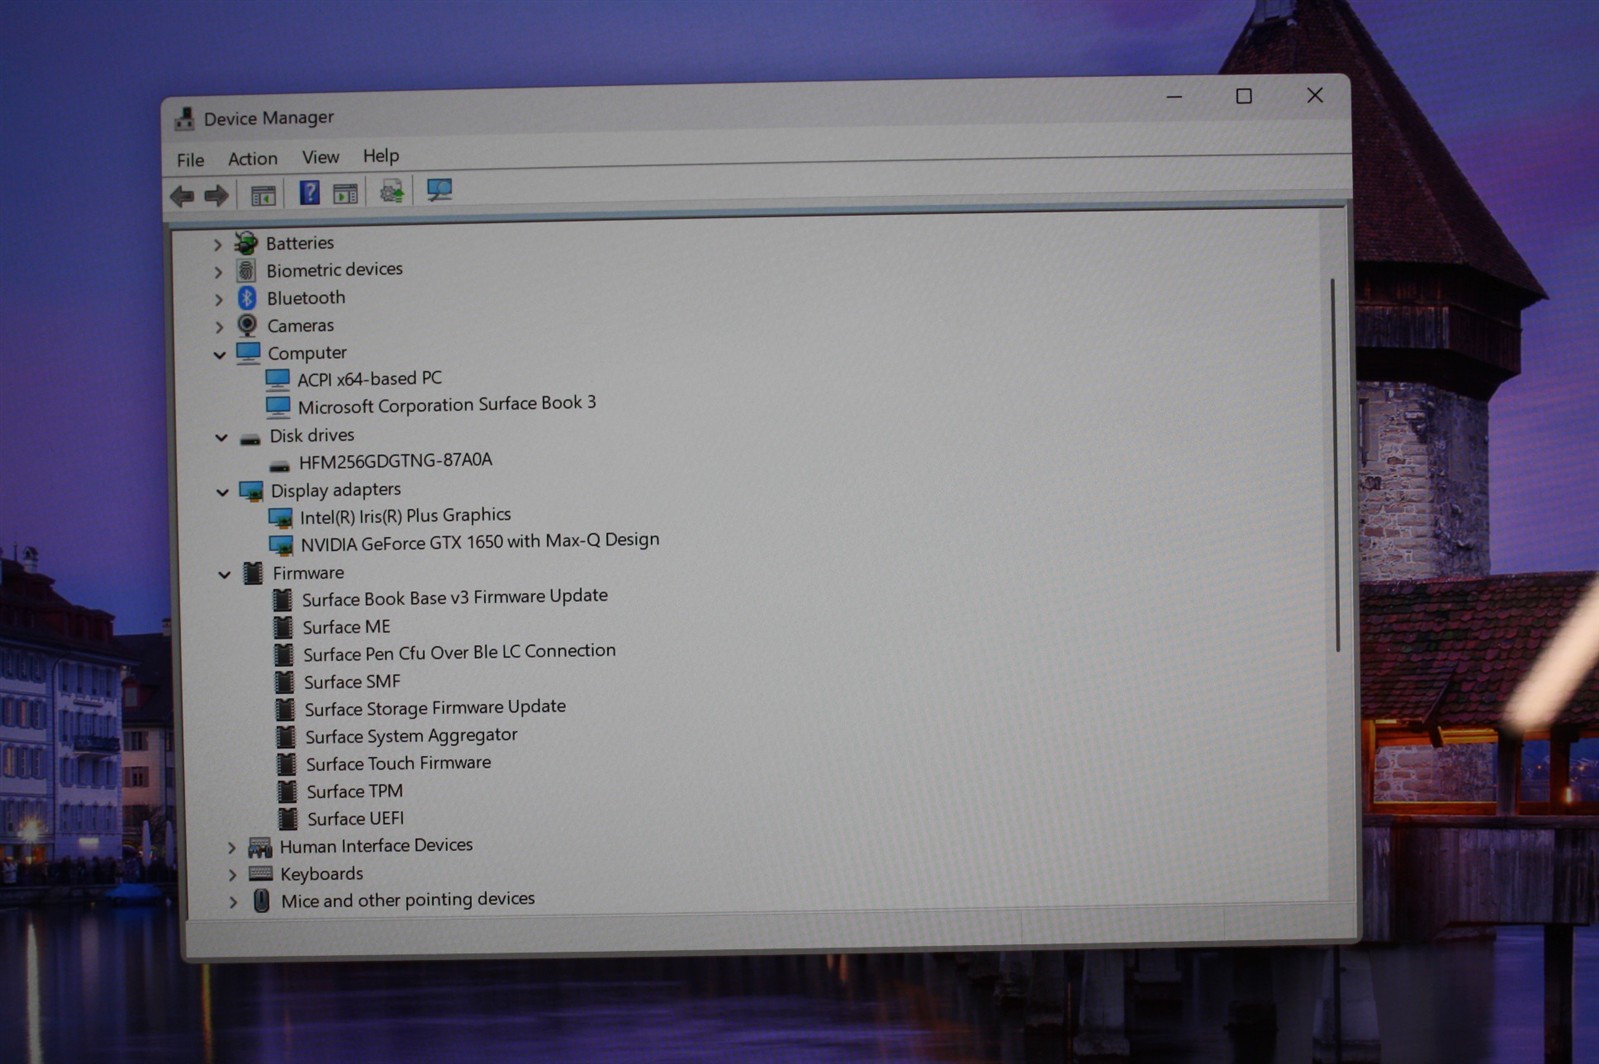Click Update device driver toolbar icon

(392, 191)
